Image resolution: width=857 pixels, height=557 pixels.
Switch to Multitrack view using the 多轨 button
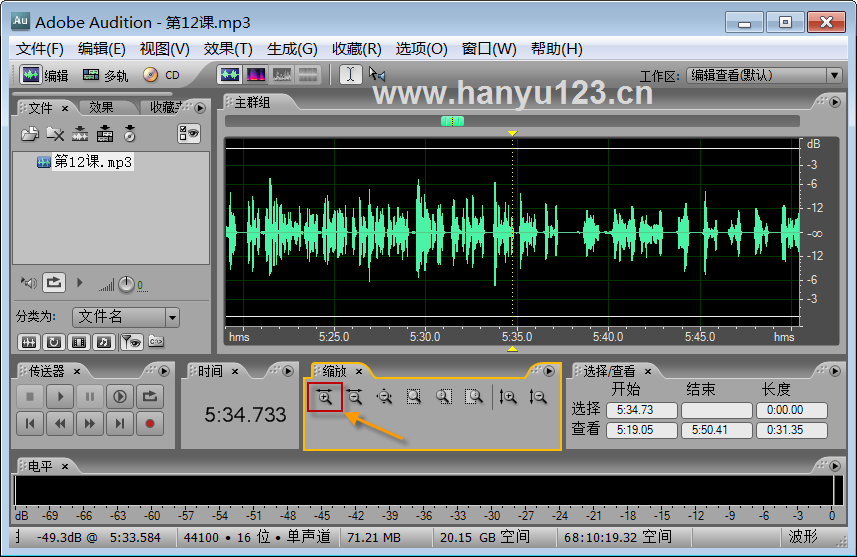coord(105,75)
